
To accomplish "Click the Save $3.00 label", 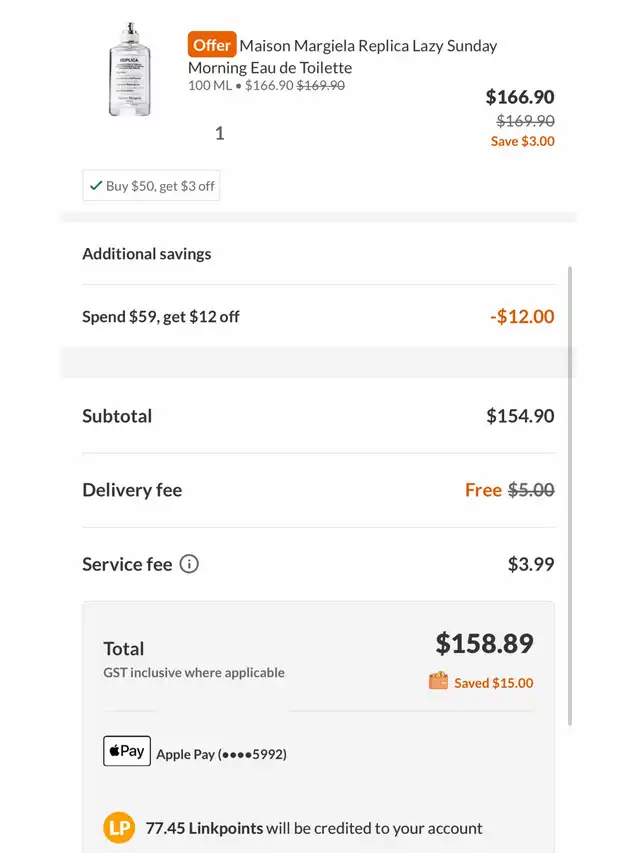I will (522, 141).
